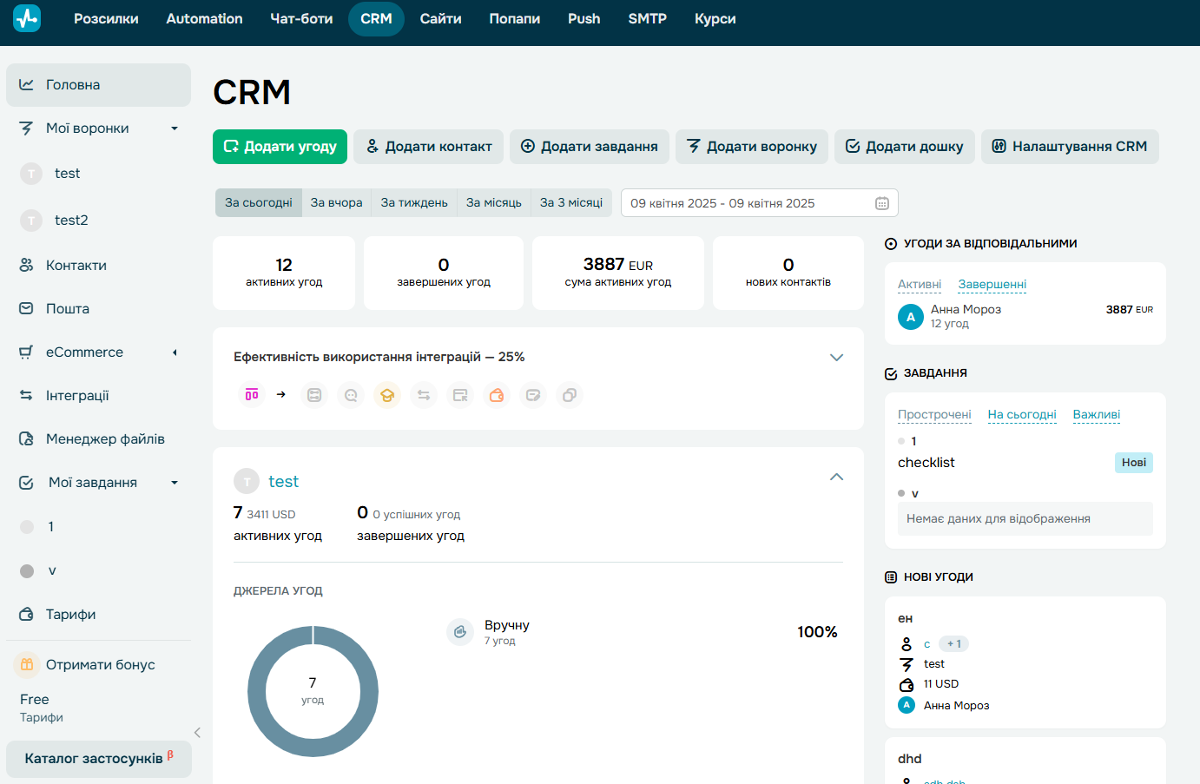Select the За сьогодні period filter
Image resolution: width=1200 pixels, height=784 pixels.
[258, 203]
